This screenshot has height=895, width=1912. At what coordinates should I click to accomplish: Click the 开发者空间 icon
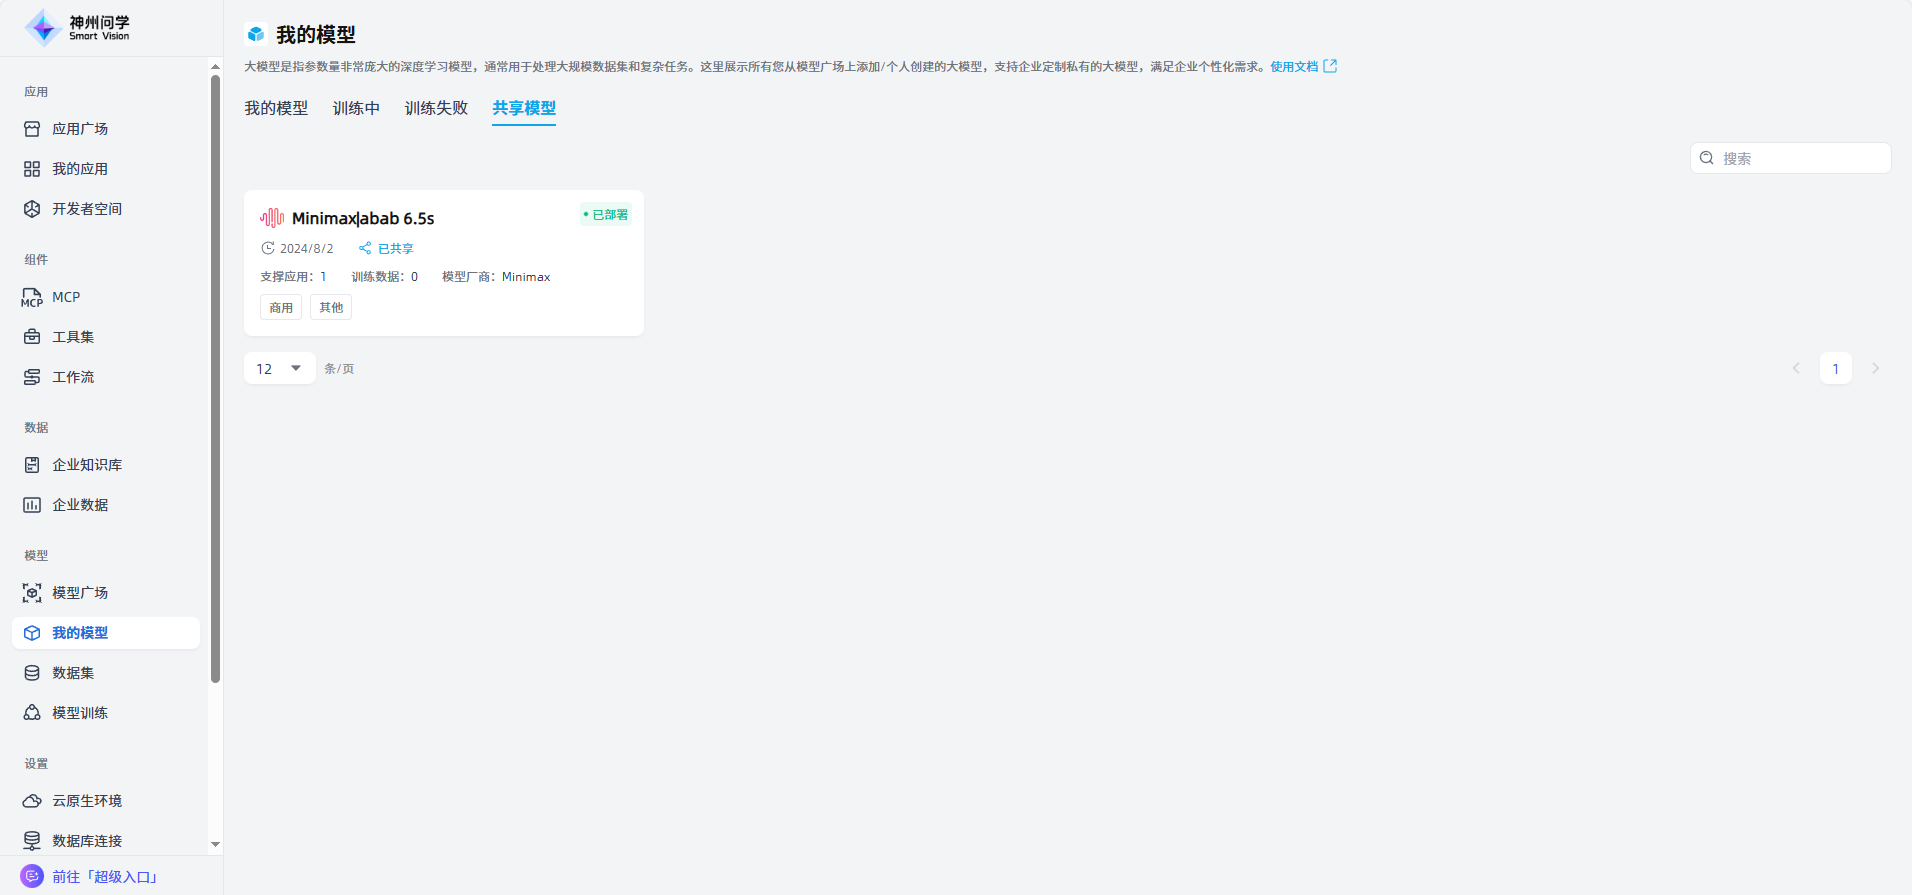[x=32, y=209]
